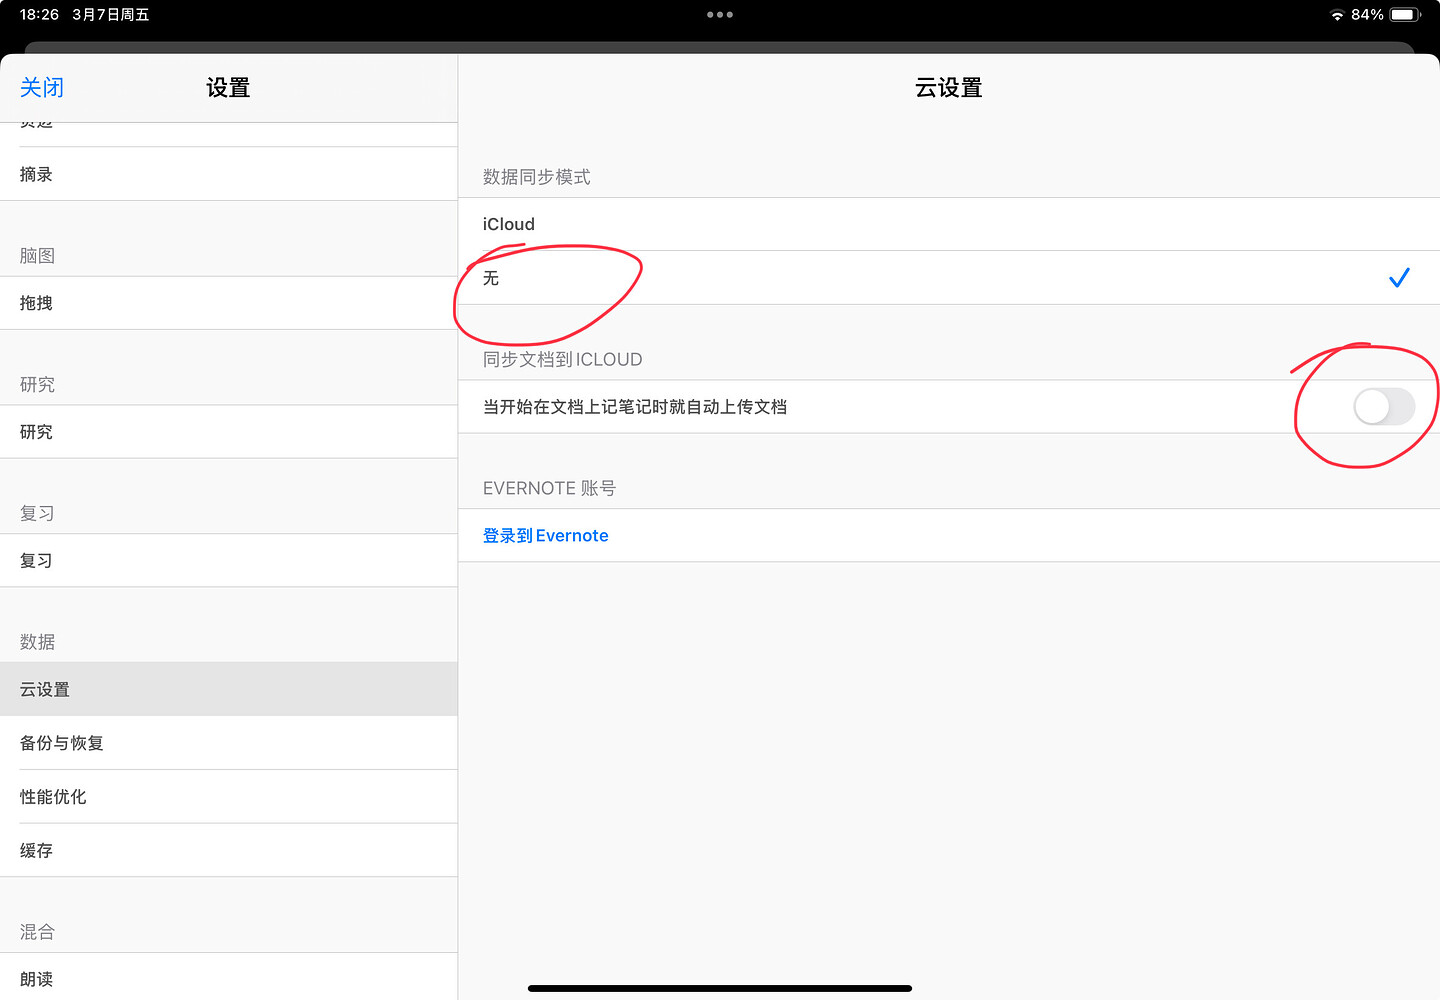Open the 复习 settings row

229,561
